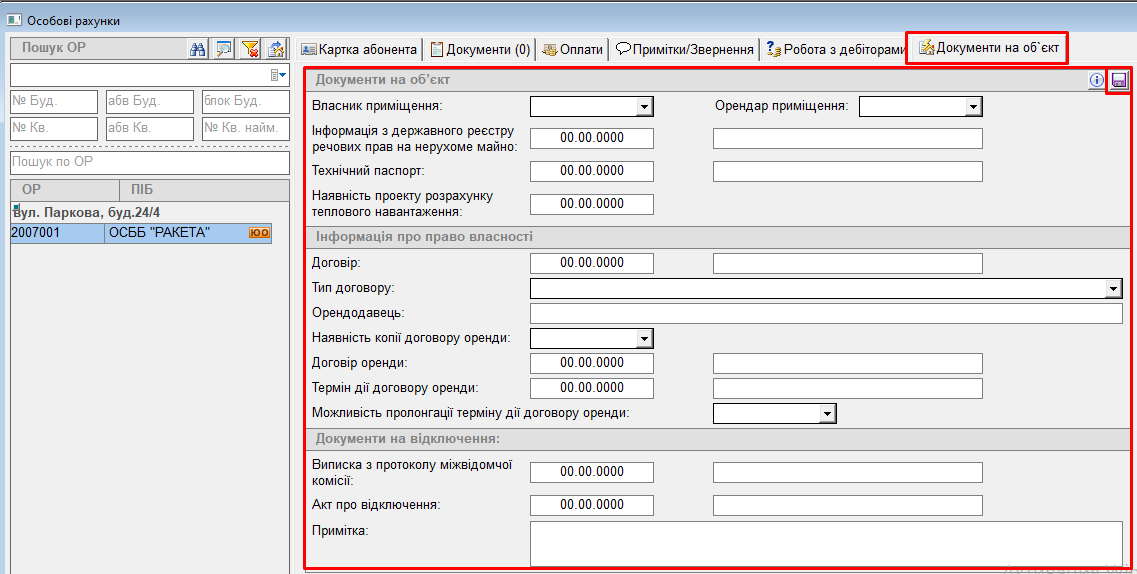Expand Наявність копії договору оренди dropdown

[644, 339]
